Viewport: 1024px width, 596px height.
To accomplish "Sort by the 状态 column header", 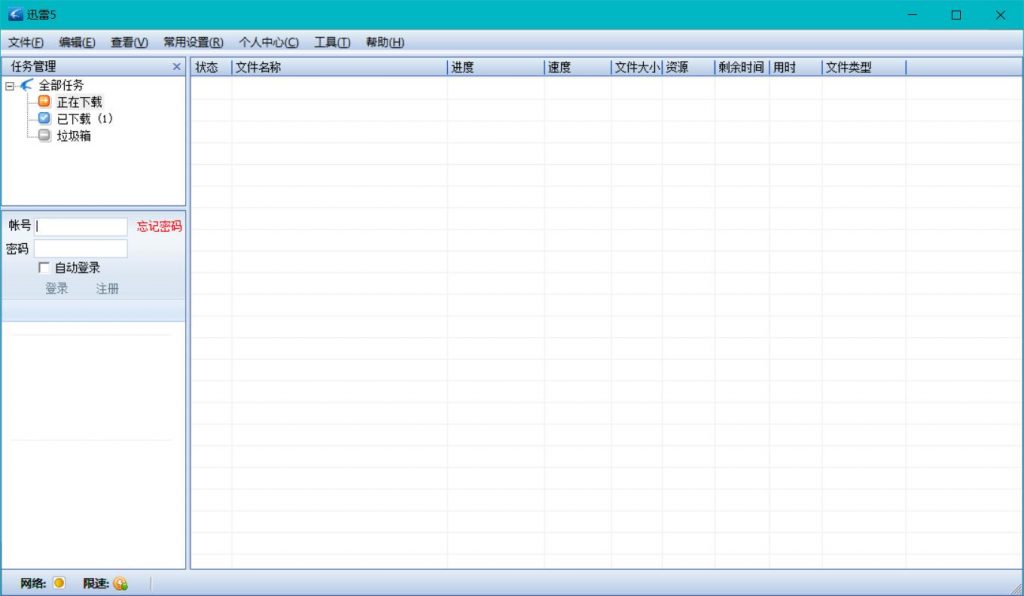I will pos(211,67).
